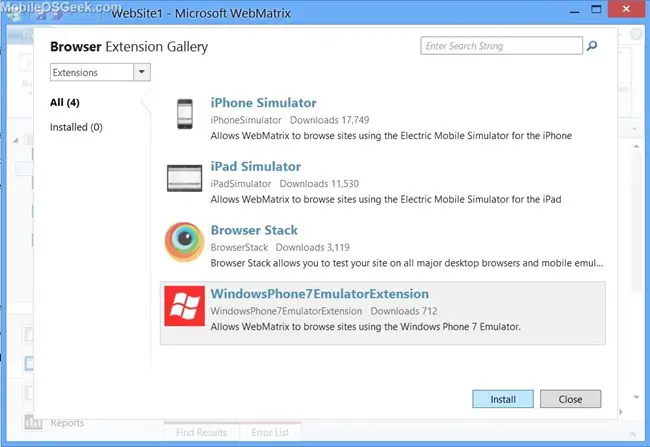This screenshot has height=447, width=650.
Task: Open the Extensions dropdown arrow
Action: click(x=142, y=72)
